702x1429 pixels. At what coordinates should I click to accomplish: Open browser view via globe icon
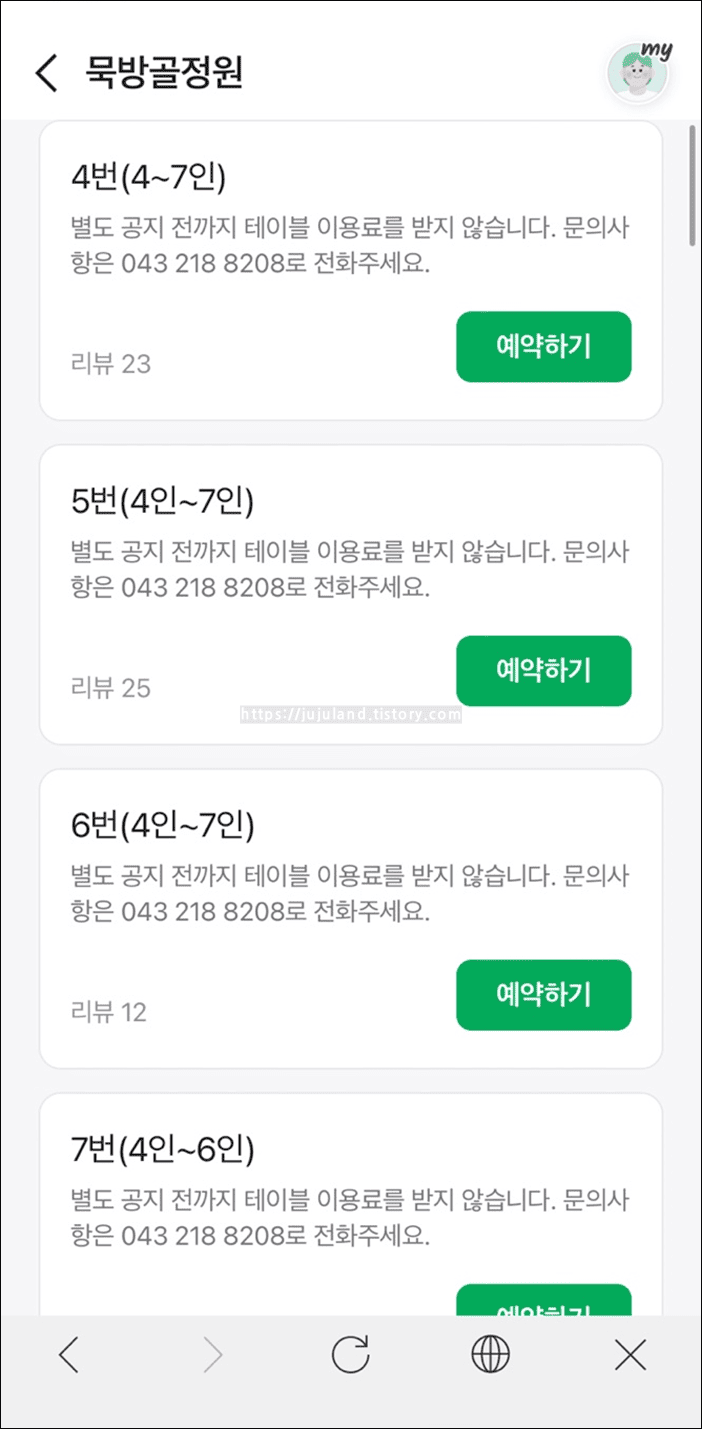[490, 1354]
